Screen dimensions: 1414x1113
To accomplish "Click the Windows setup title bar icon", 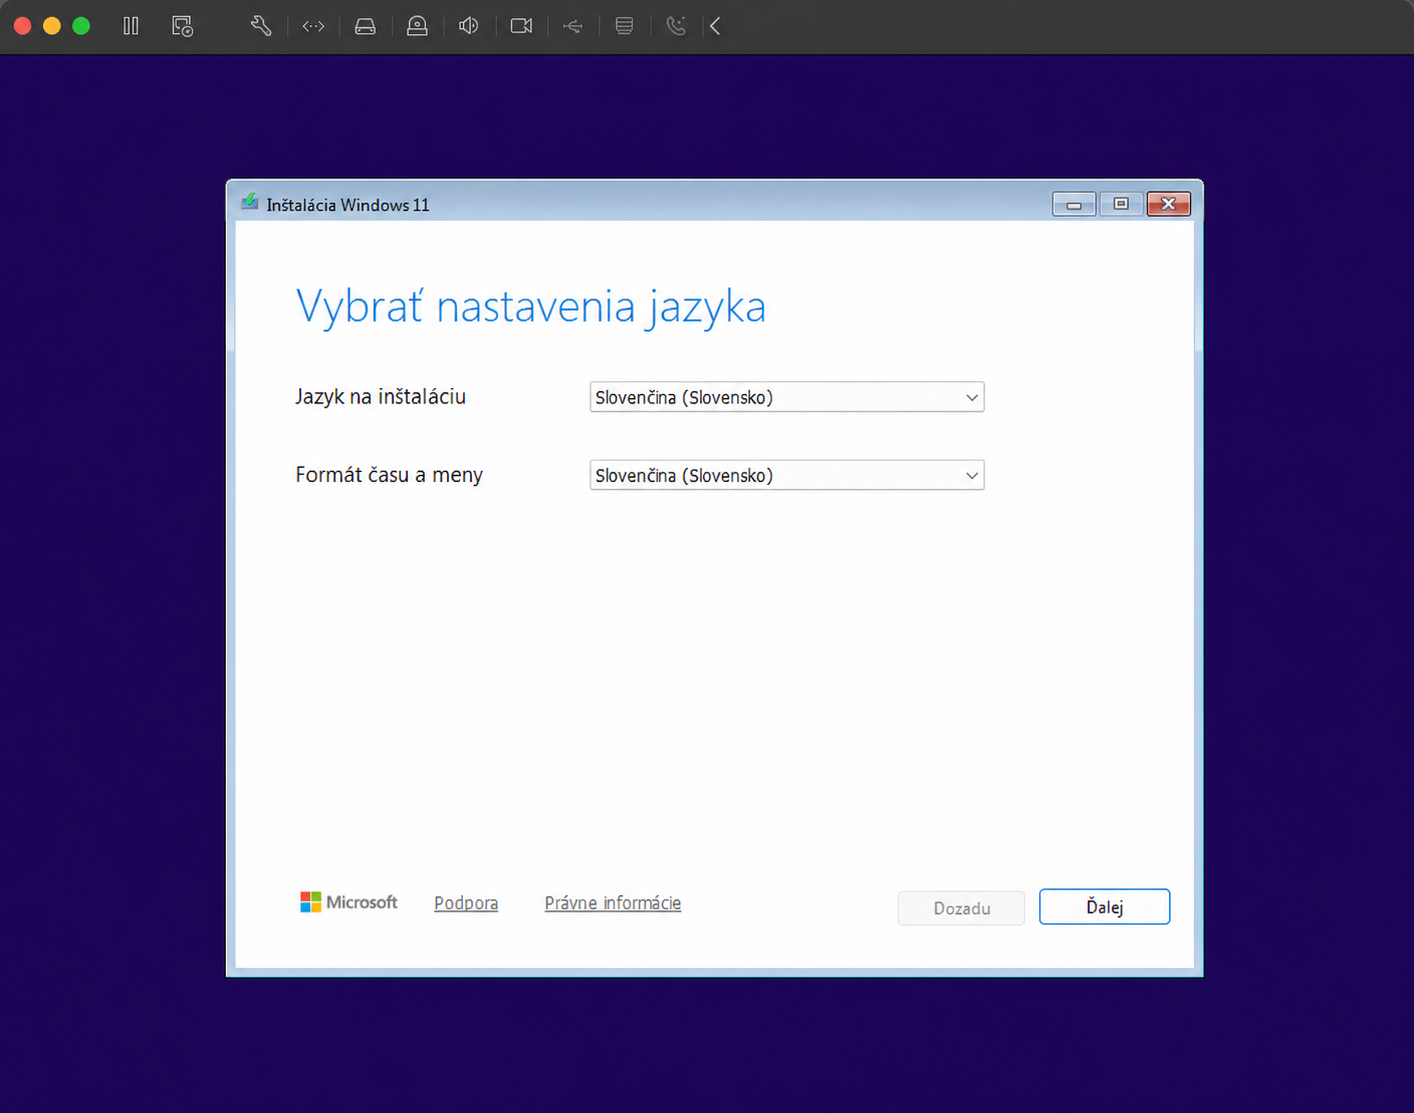I will click(x=250, y=203).
